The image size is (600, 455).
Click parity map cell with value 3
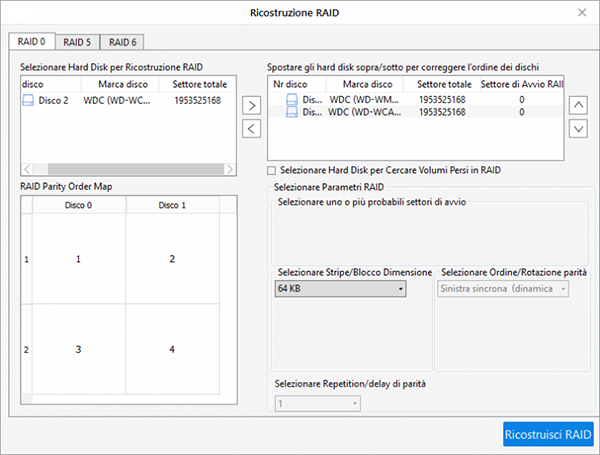(x=79, y=349)
